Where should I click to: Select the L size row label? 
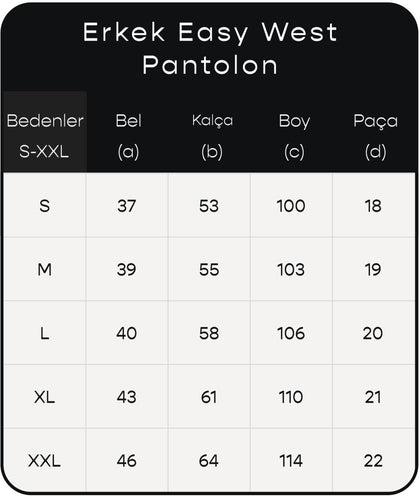point(45,333)
